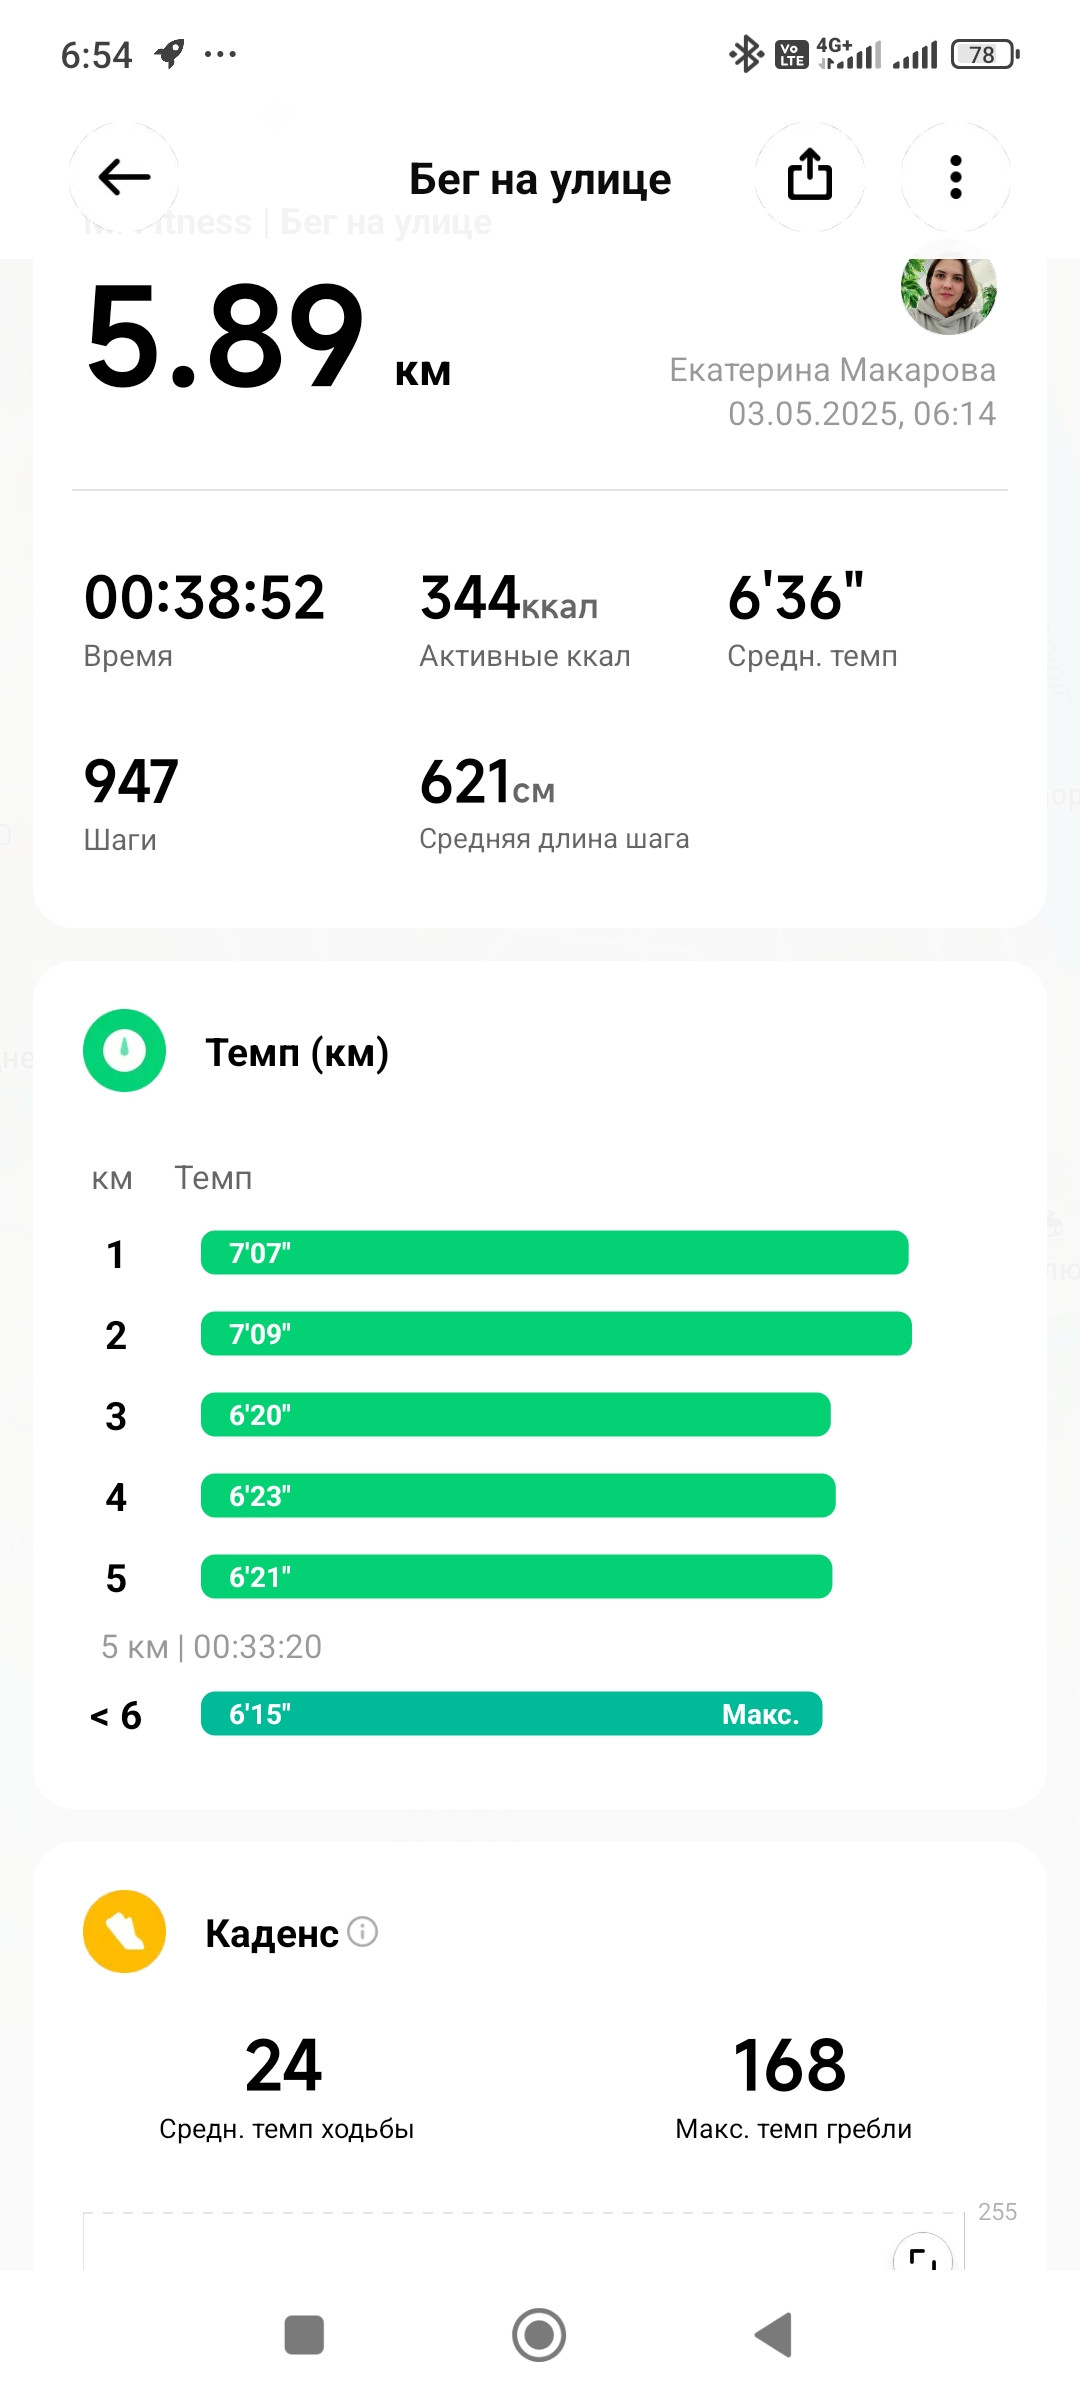The width and height of the screenshot is (1080, 2400).
Task: Tap the 344 ккал active calories stat
Action: point(525,619)
